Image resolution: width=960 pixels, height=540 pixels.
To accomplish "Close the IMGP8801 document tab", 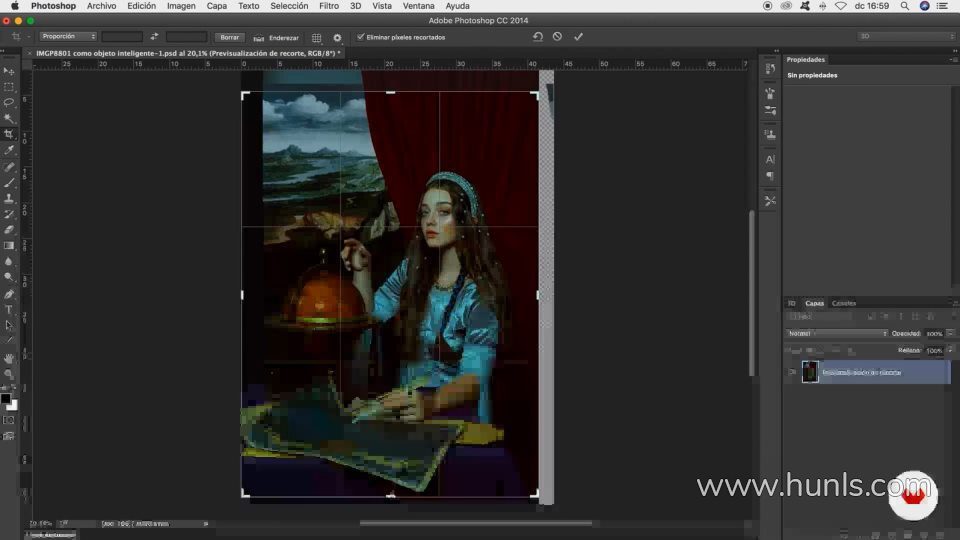I will point(29,53).
